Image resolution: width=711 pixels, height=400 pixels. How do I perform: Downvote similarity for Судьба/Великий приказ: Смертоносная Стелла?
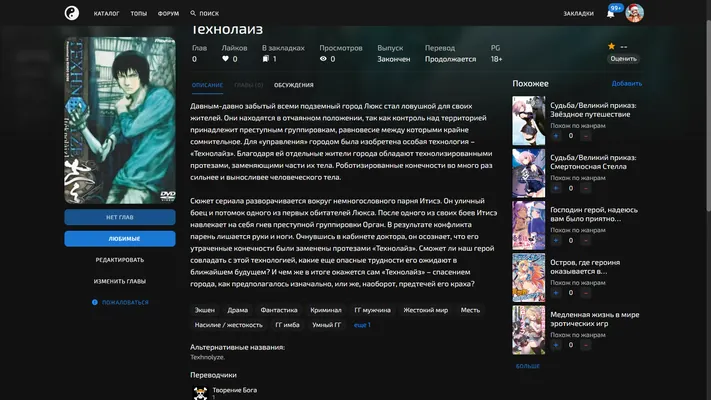586,188
